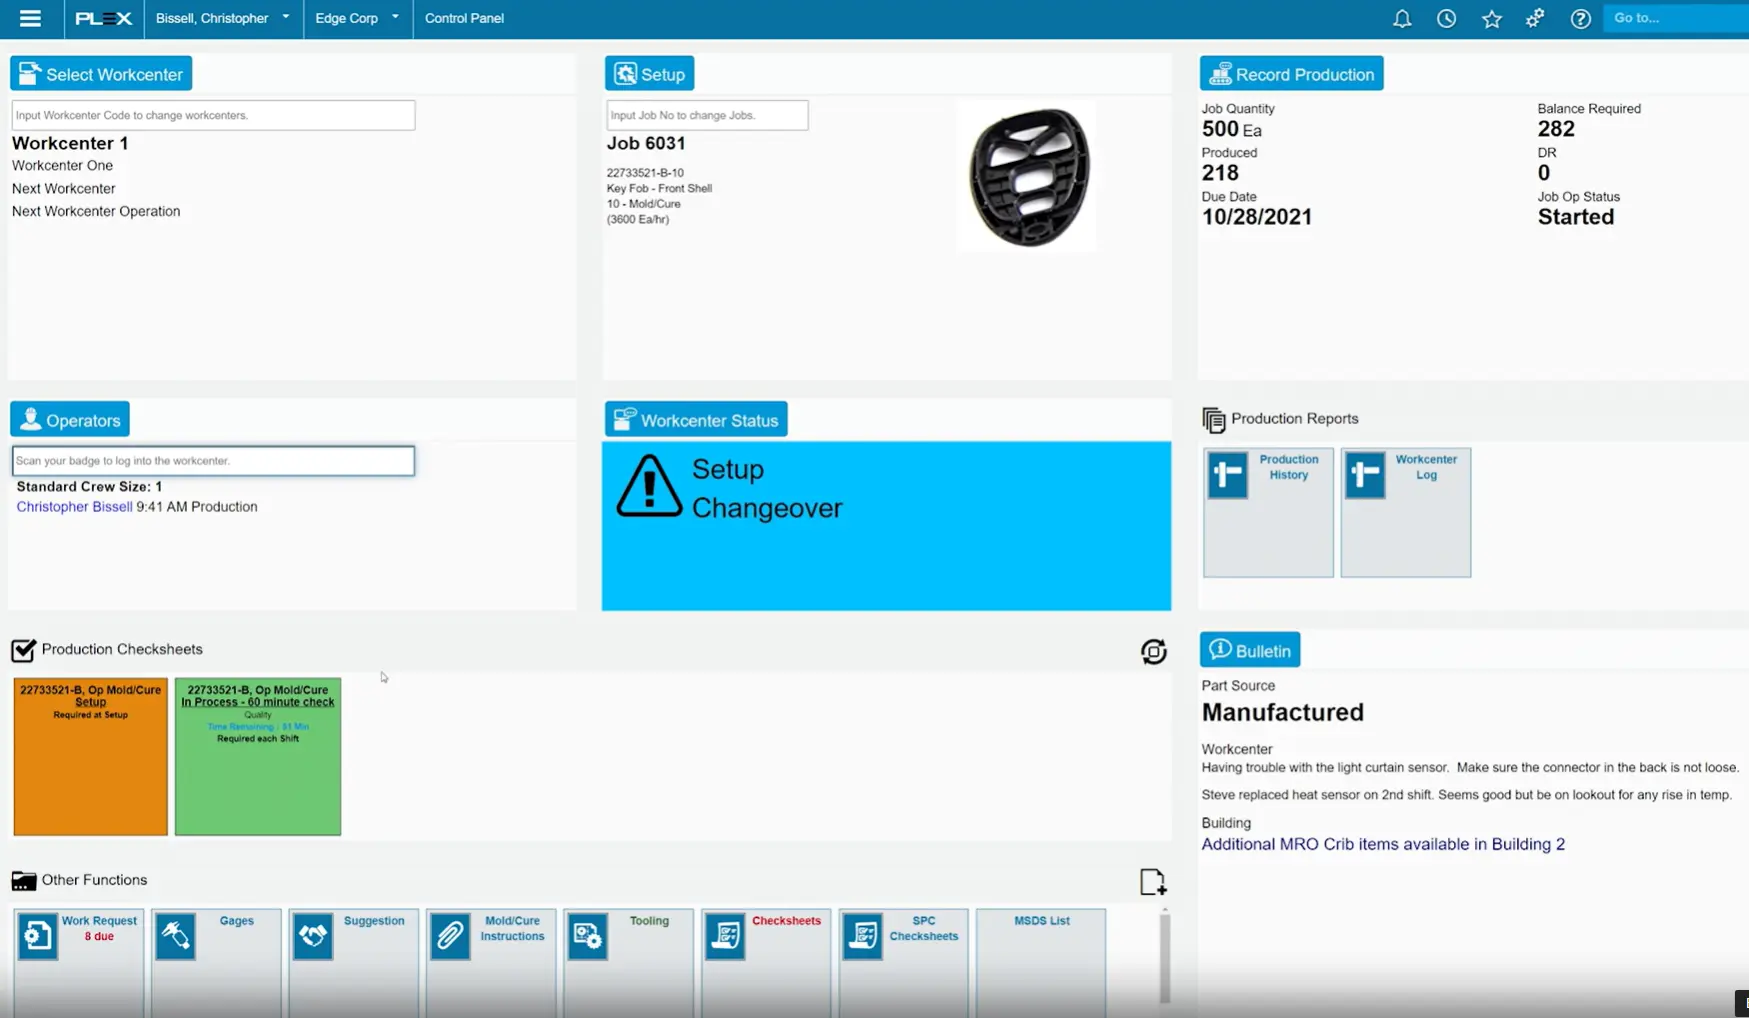This screenshot has height=1018, width=1749.
Task: Open the hamburger menu icon
Action: (30, 18)
